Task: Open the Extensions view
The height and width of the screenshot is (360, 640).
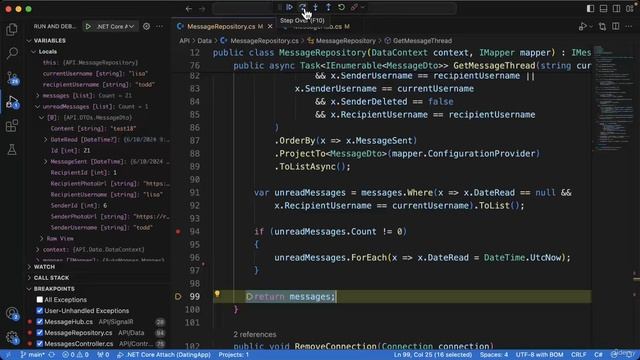Action: (12, 126)
